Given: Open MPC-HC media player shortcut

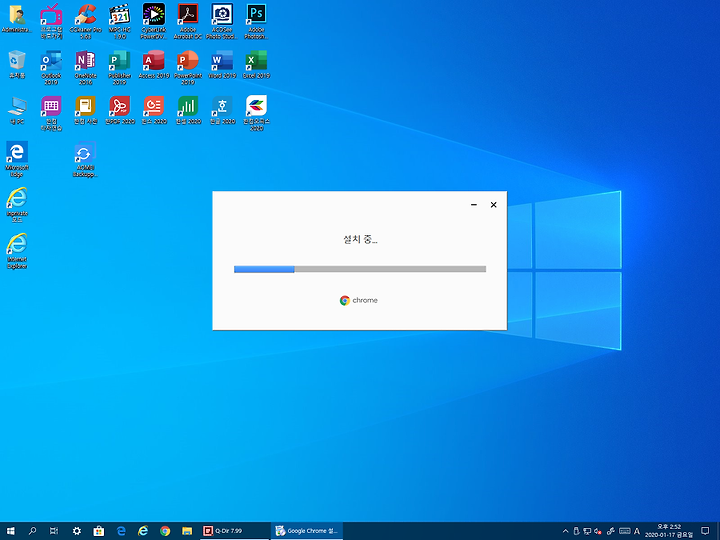Looking at the screenshot, I should [119, 21].
